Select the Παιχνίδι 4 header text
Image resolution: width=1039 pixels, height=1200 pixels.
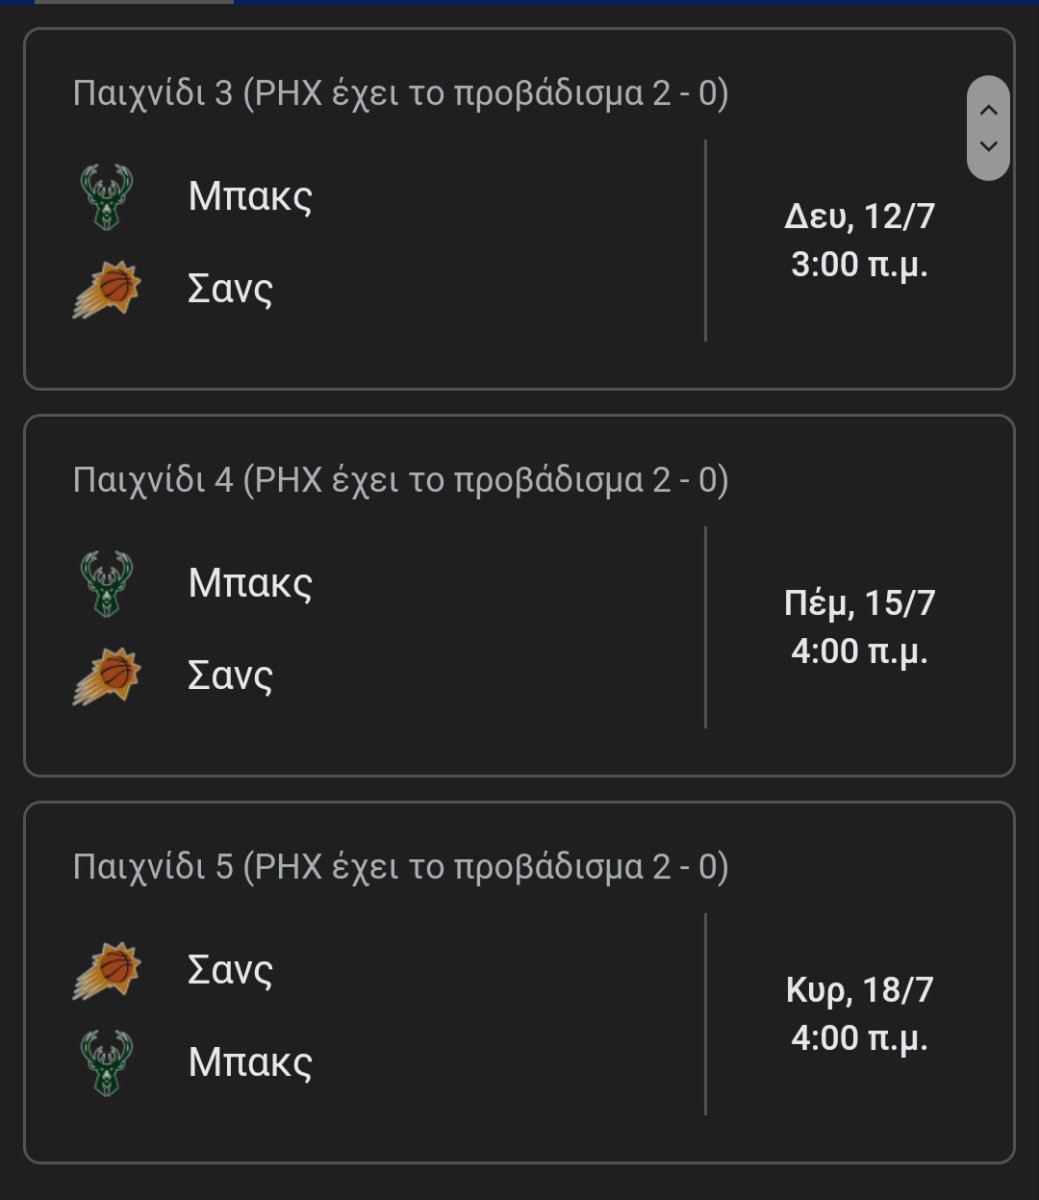point(401,481)
